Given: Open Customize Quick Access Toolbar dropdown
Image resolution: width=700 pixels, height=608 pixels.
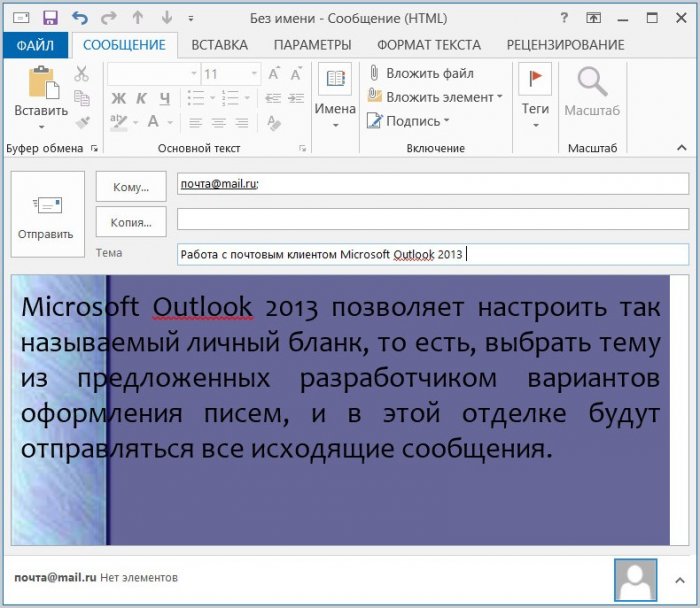Looking at the screenshot, I should (x=191, y=19).
